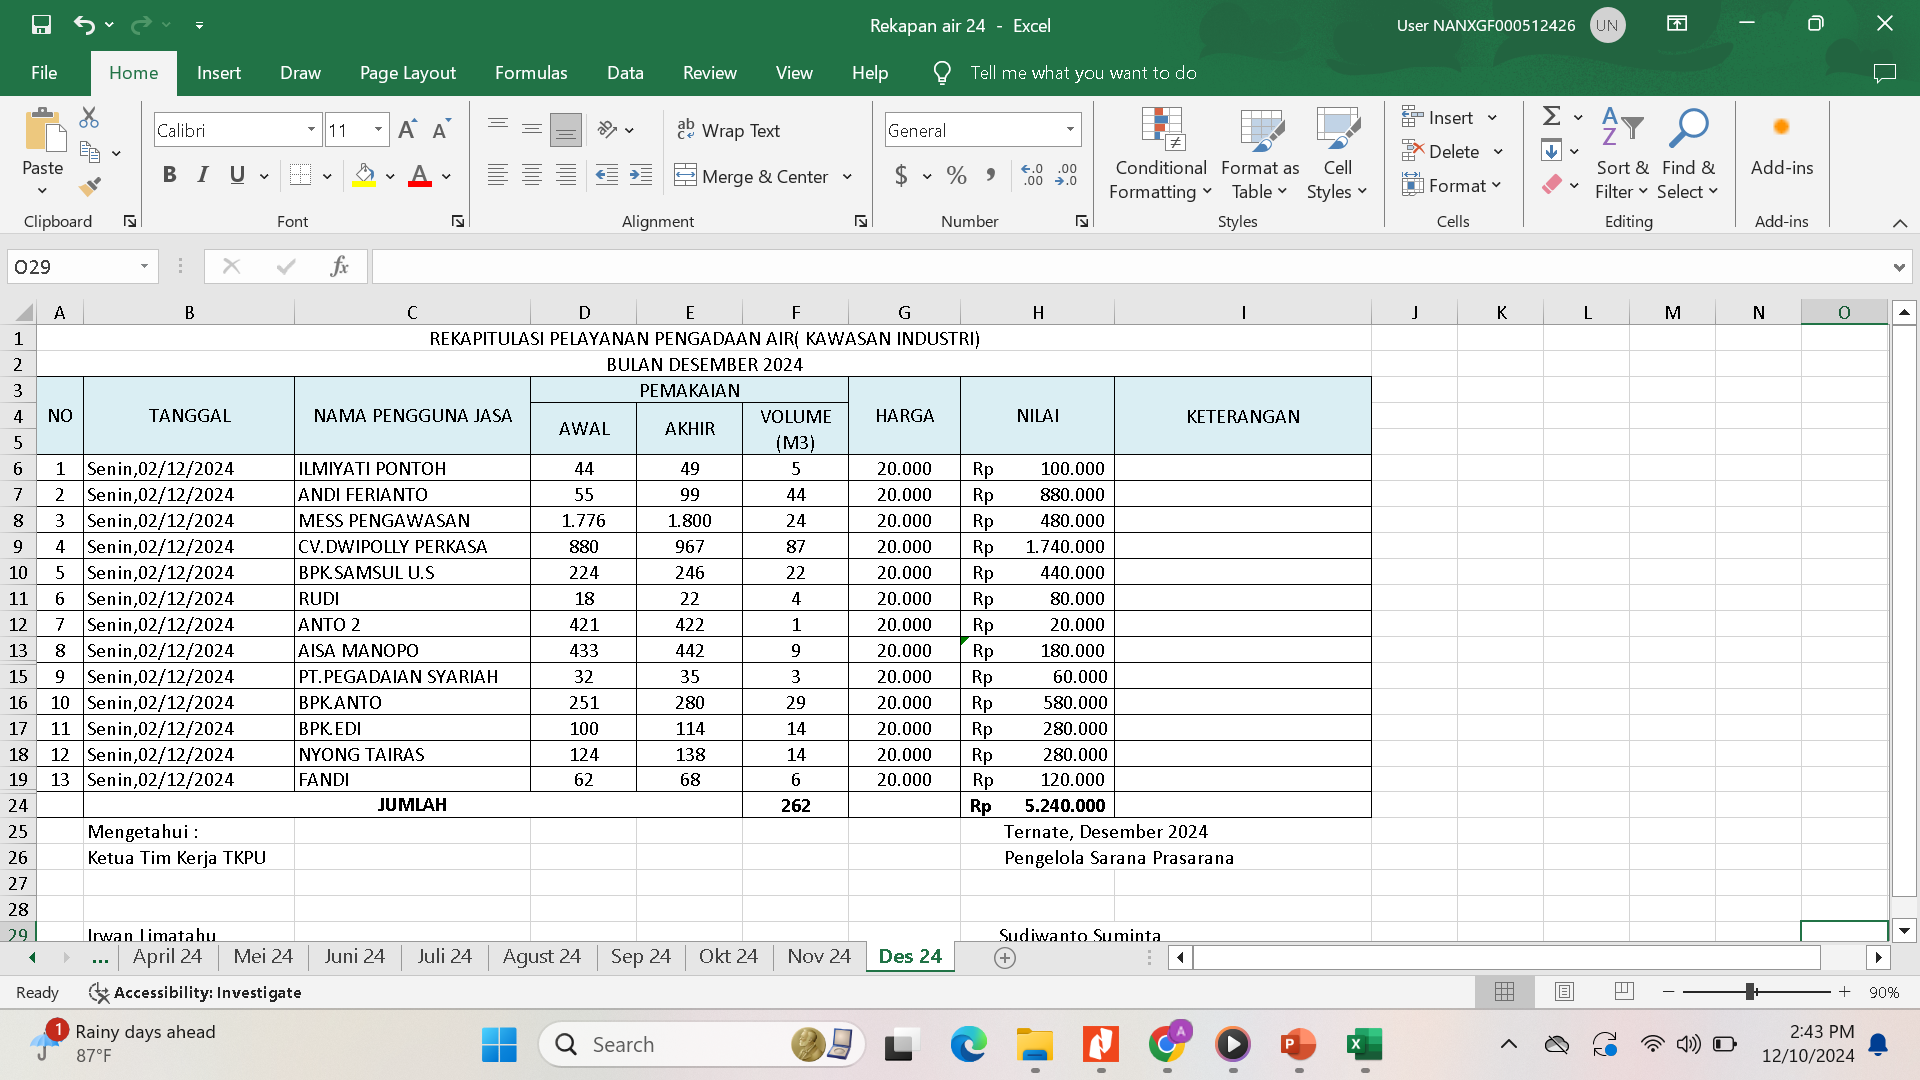Open the font size dropdown
Viewport: 1920px width, 1080px height.
pyautogui.click(x=378, y=130)
